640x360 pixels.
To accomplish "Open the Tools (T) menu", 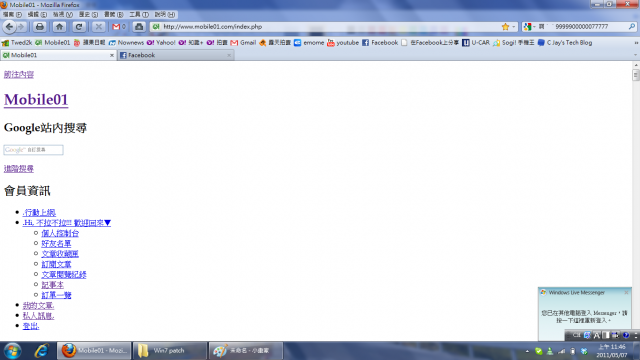I will click(x=139, y=14).
